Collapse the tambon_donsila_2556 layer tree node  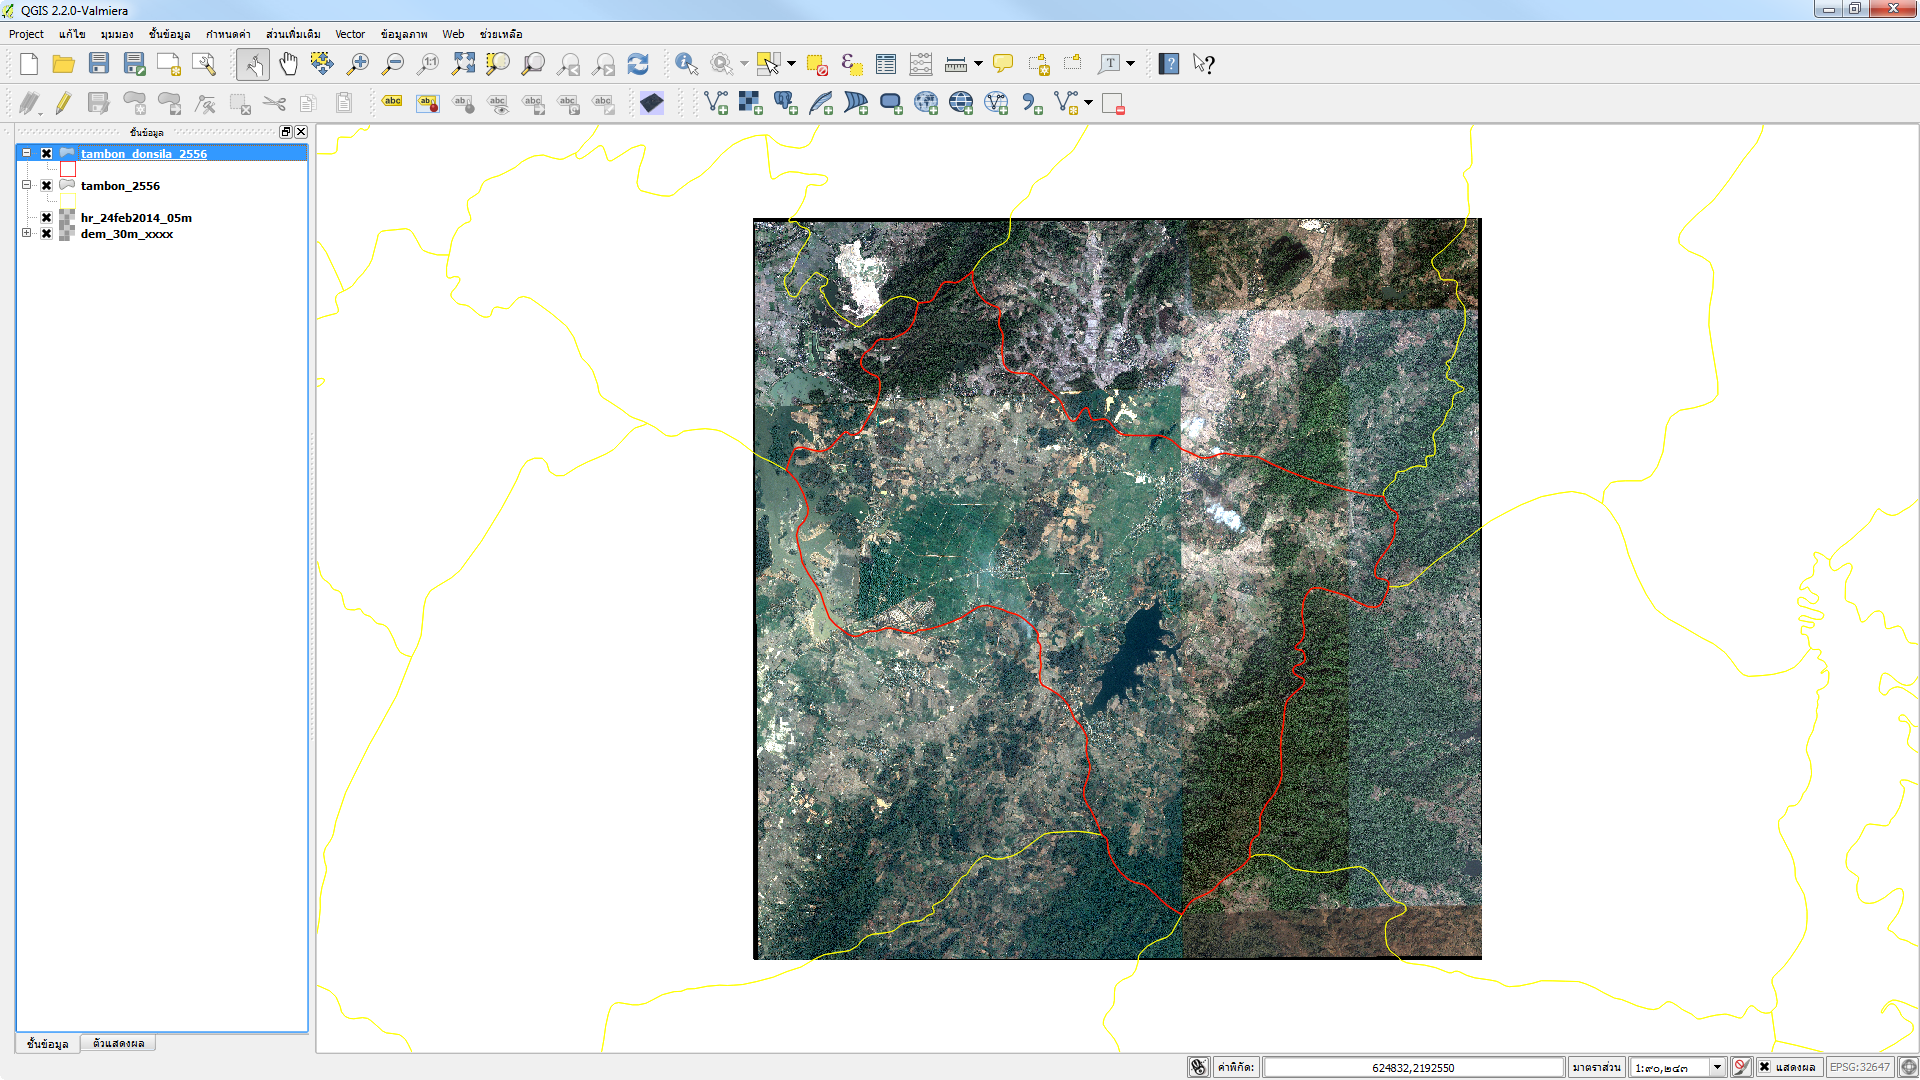[27, 153]
